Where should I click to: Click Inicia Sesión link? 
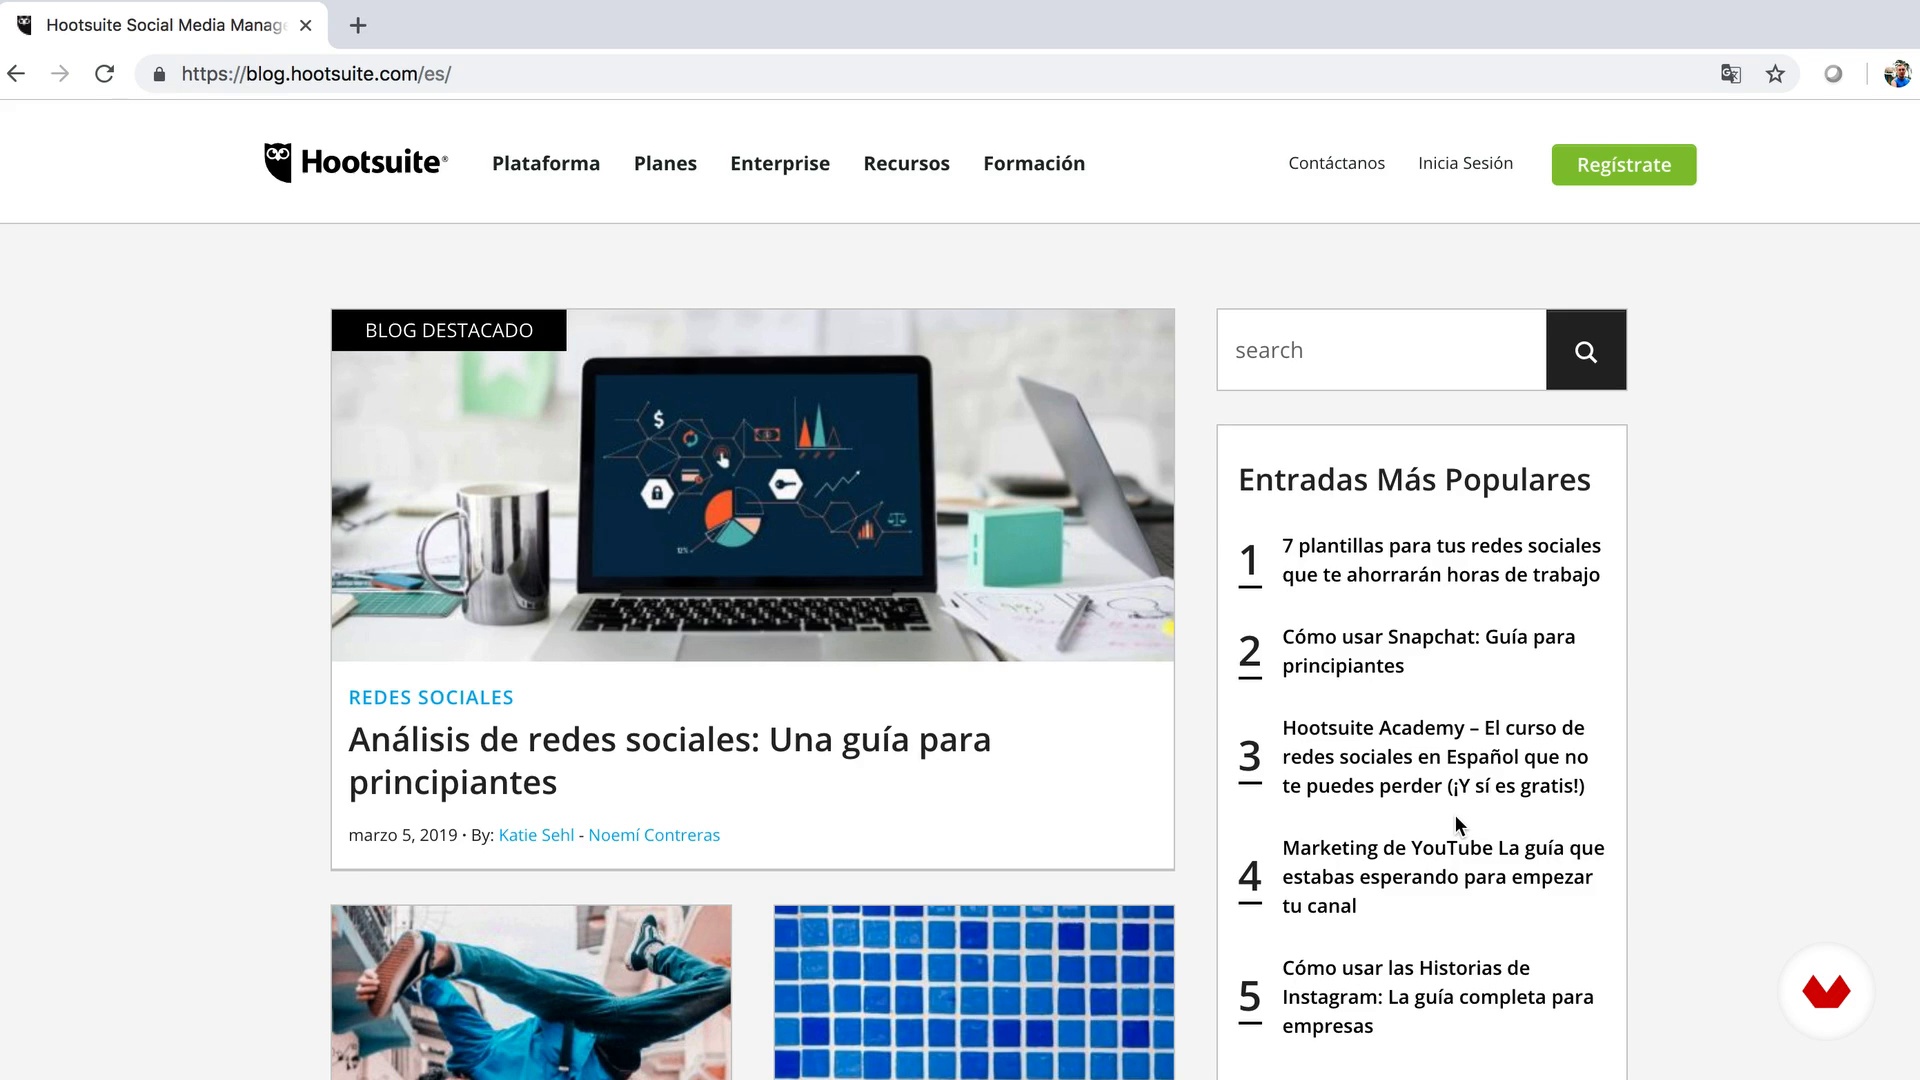point(1465,163)
